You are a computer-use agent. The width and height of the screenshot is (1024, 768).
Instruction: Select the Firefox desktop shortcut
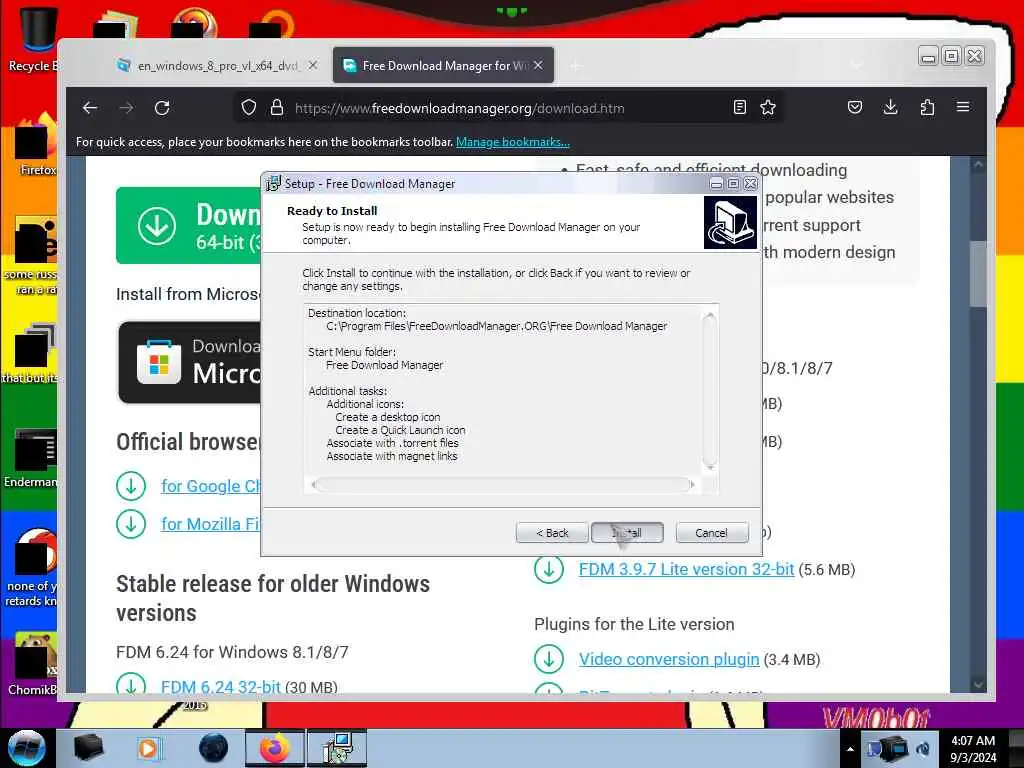pos(34,145)
